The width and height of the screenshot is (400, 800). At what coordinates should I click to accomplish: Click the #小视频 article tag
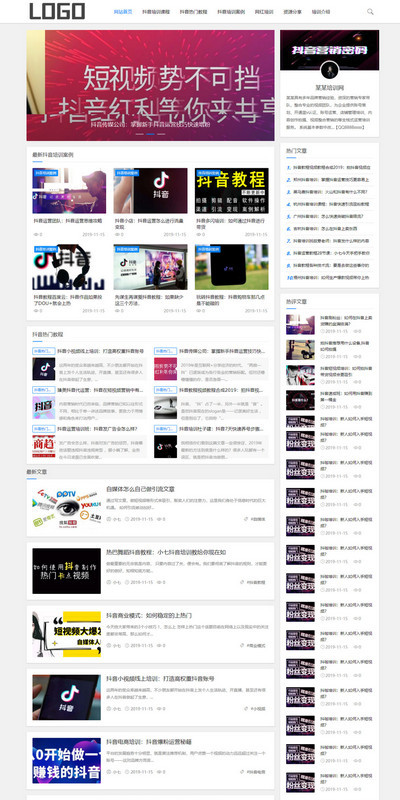coord(258,709)
